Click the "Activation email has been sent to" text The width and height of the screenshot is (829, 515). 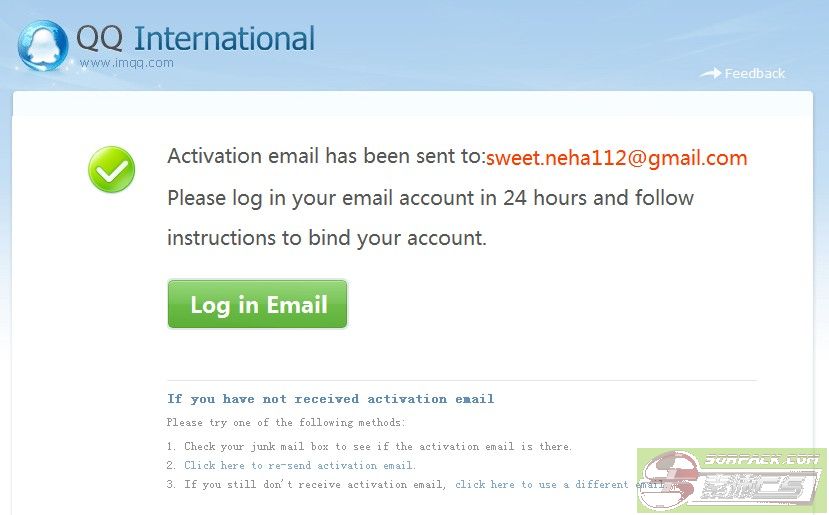[325, 157]
